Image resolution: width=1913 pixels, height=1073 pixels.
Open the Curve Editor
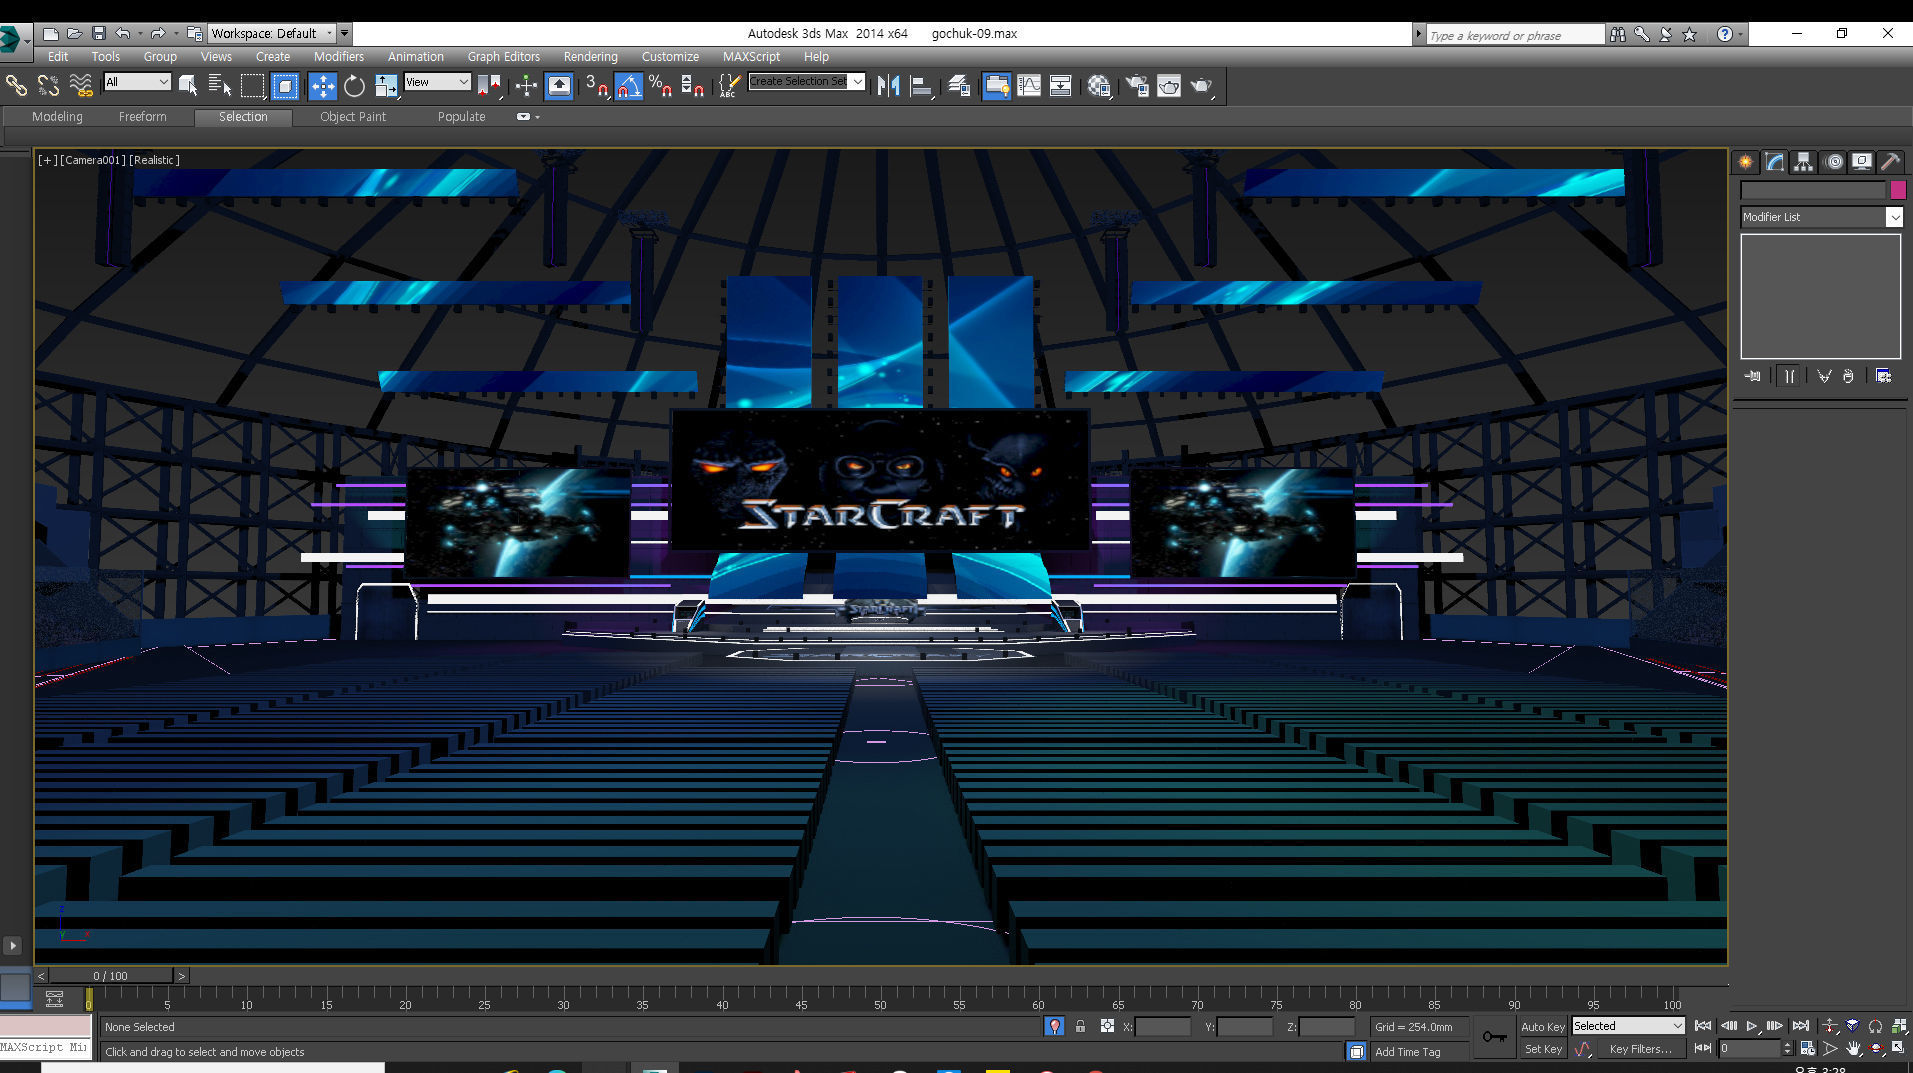tap(1029, 86)
